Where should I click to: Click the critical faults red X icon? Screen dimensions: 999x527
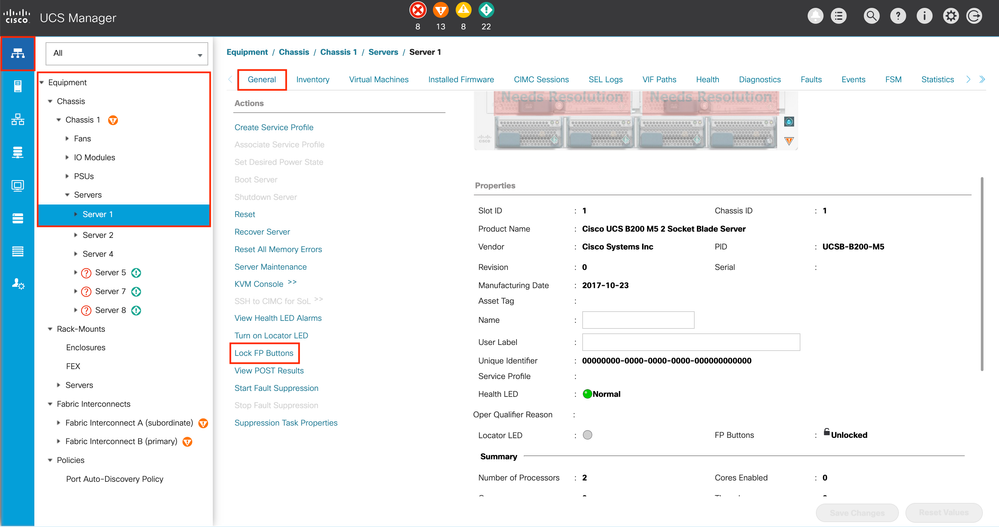(418, 10)
